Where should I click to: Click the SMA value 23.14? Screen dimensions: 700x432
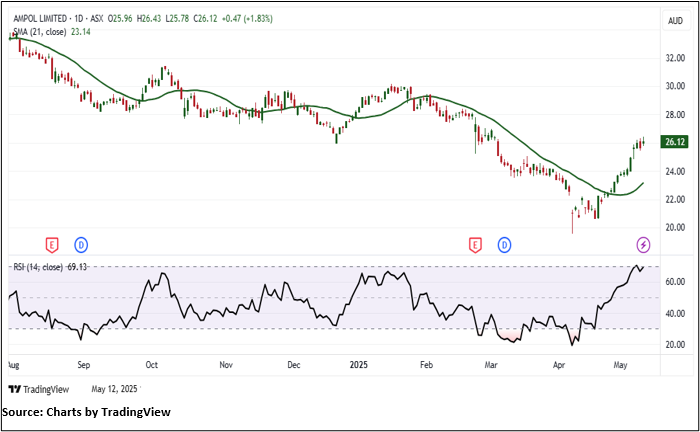click(x=80, y=32)
